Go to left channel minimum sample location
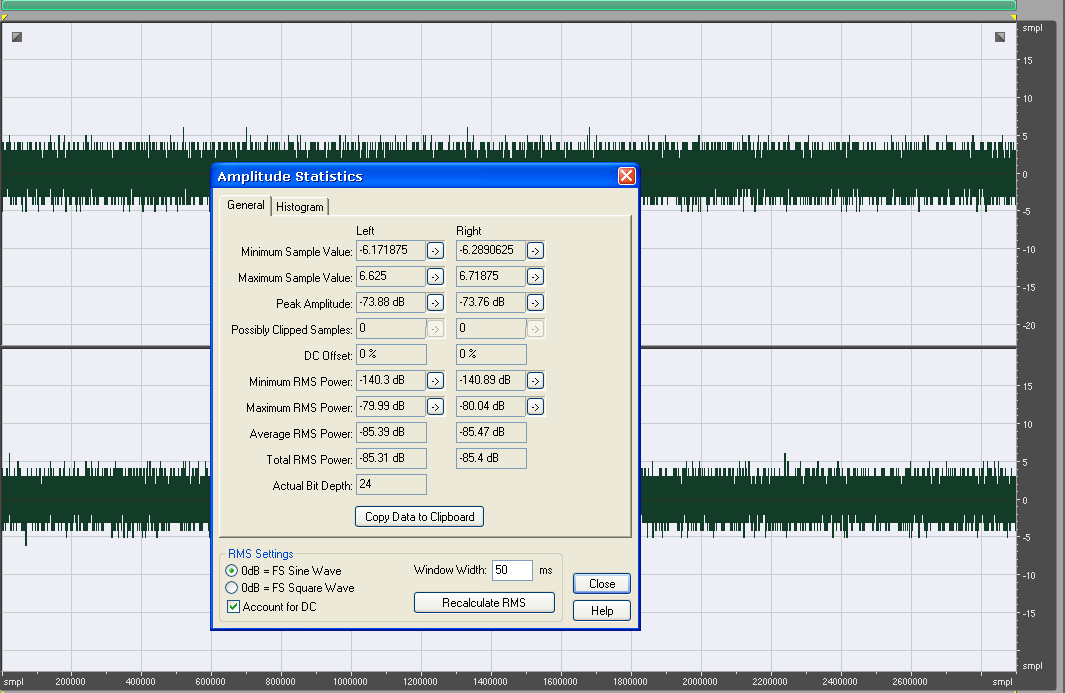Screen dimensions: 1065x693 [x=435, y=251]
